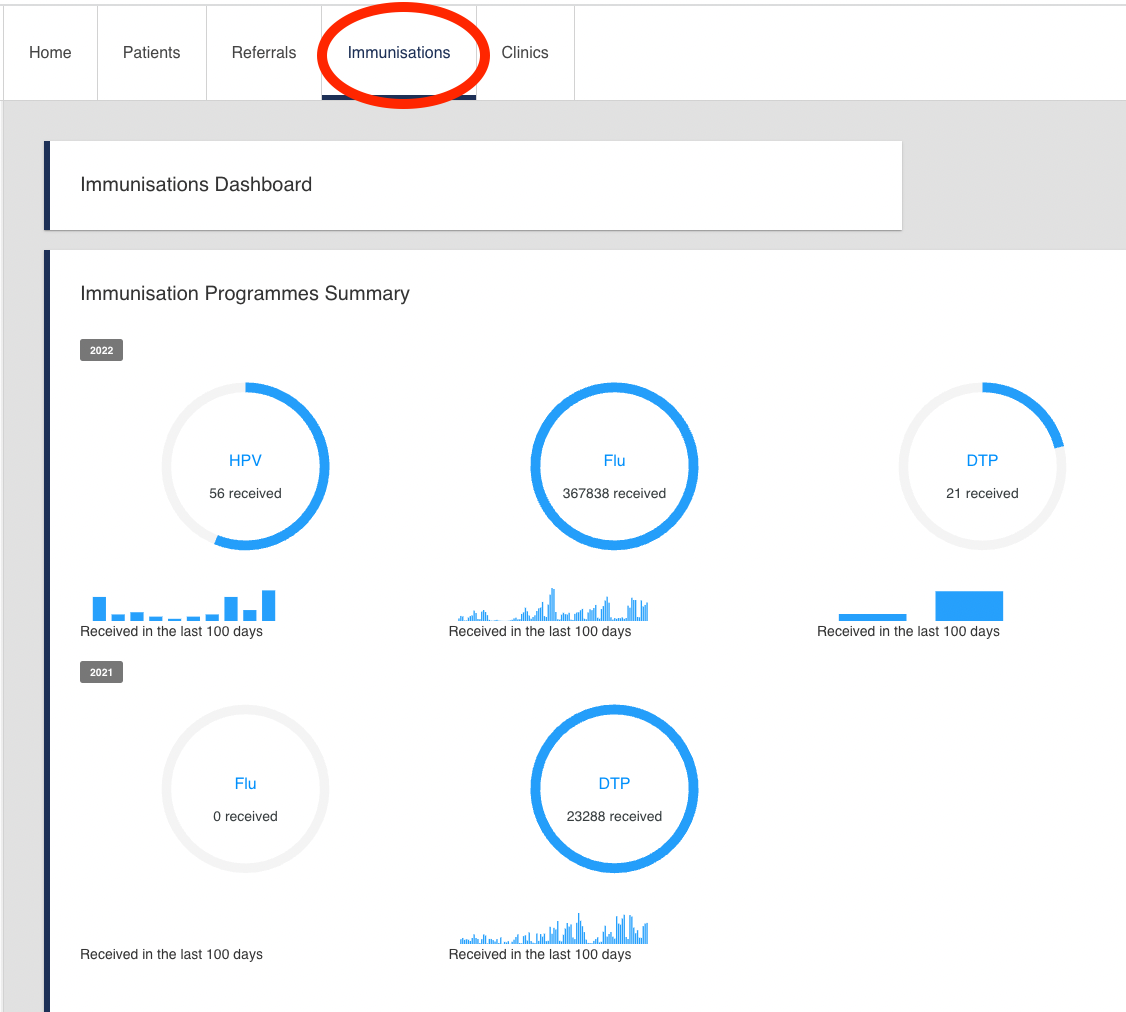Click the 2022 year badge

click(101, 350)
